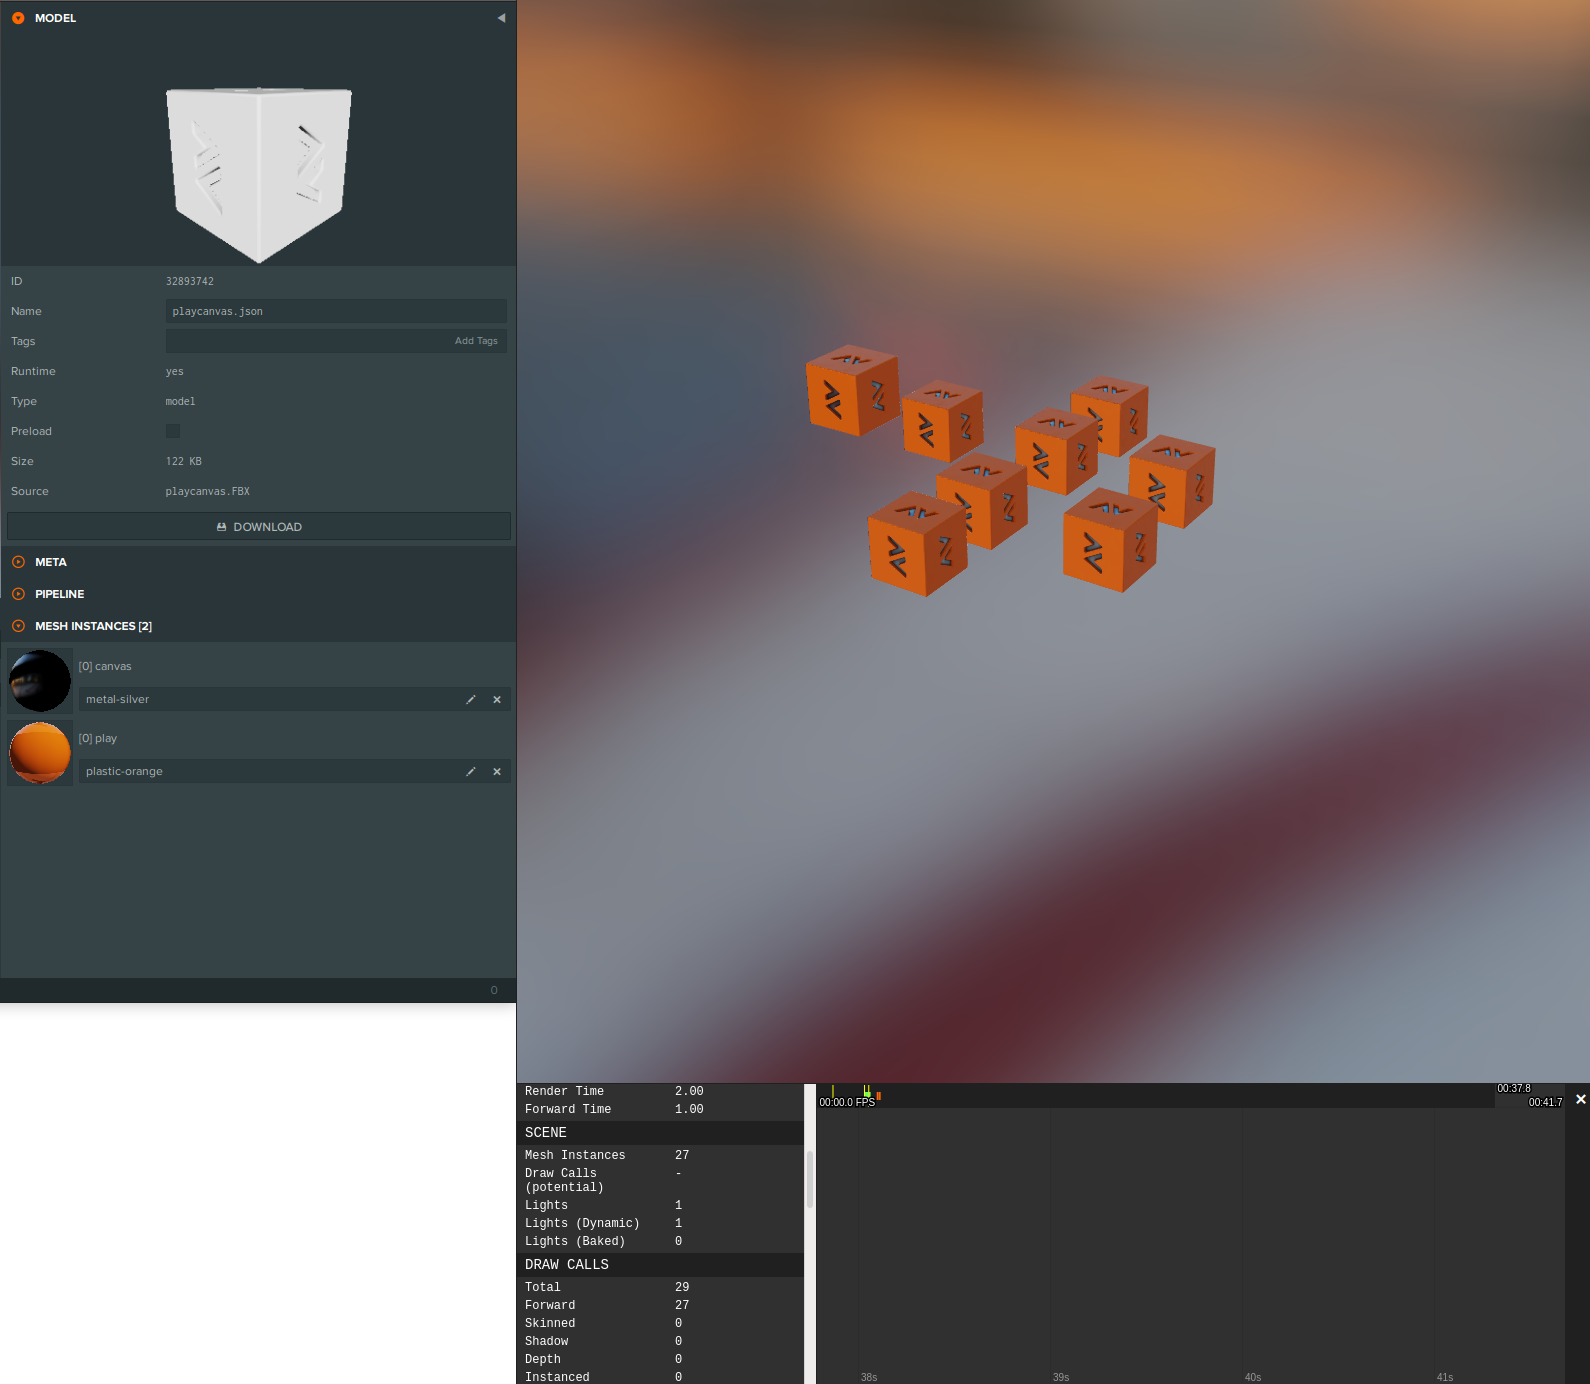Remove the metal-silver material assignment
The height and width of the screenshot is (1384, 1590).
point(497,699)
